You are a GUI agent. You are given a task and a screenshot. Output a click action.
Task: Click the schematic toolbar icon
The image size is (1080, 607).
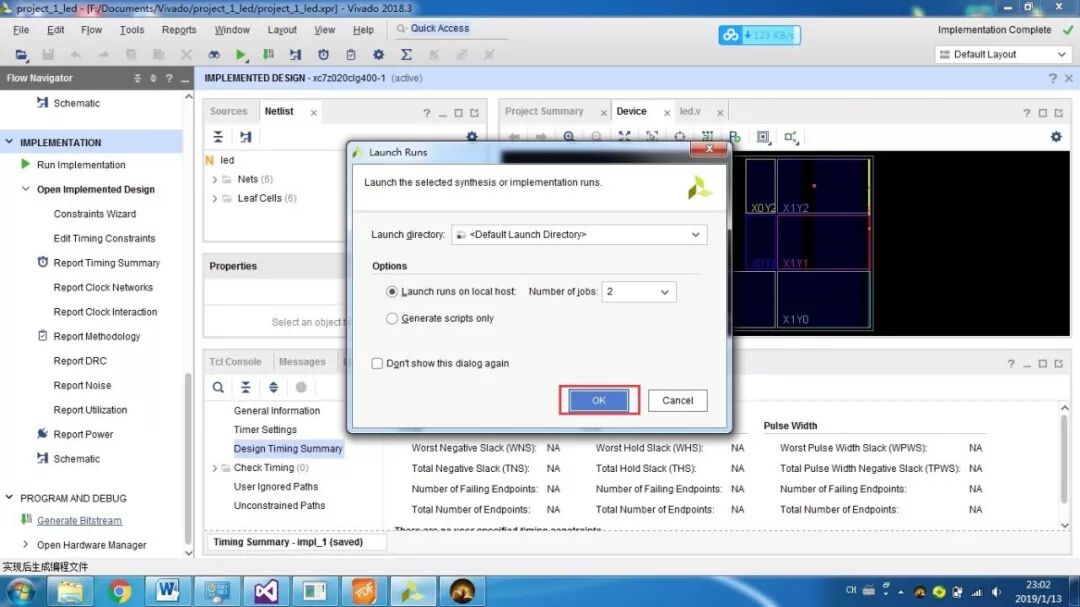[295, 54]
